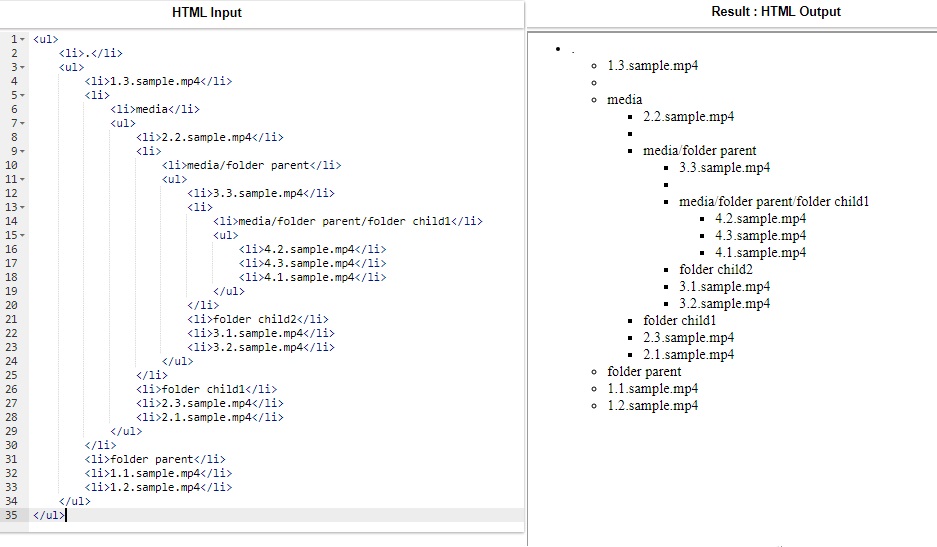Screen dimensions: 937x547
Task: Click the final '</ul>' on line 35
Action: coord(49,515)
